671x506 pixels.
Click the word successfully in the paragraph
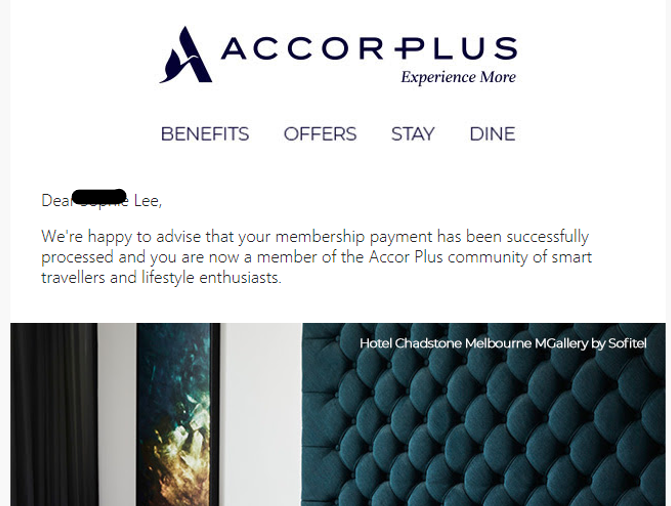[548, 237]
